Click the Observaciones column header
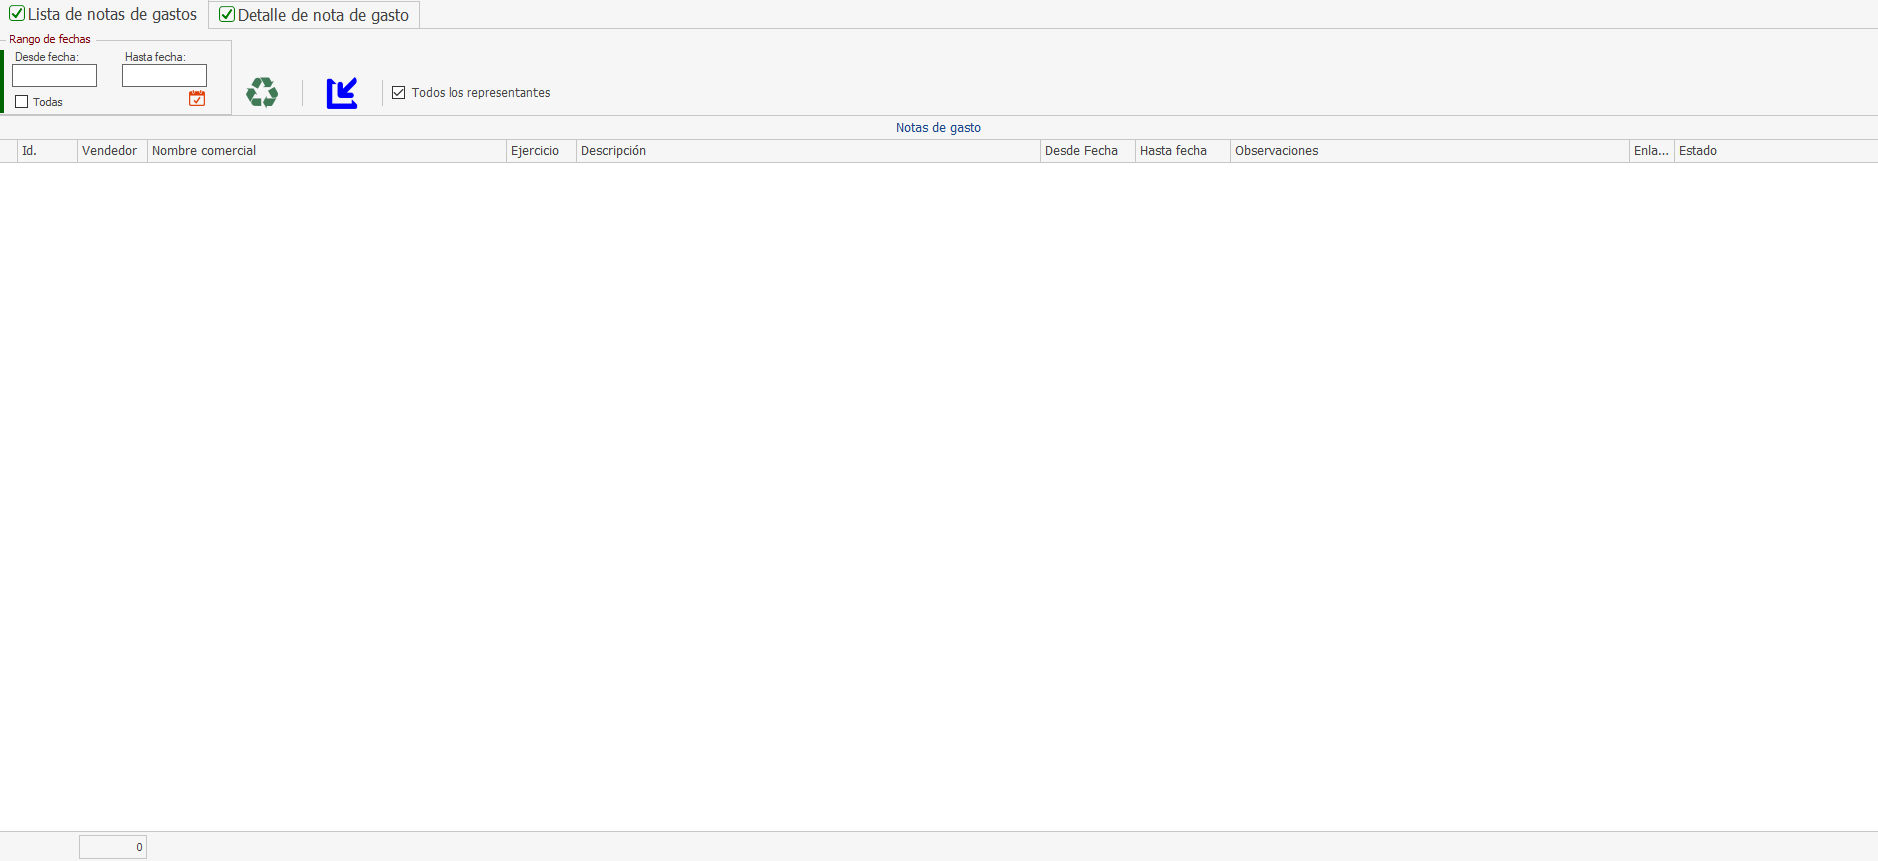This screenshot has height=861, width=1878. click(1428, 151)
